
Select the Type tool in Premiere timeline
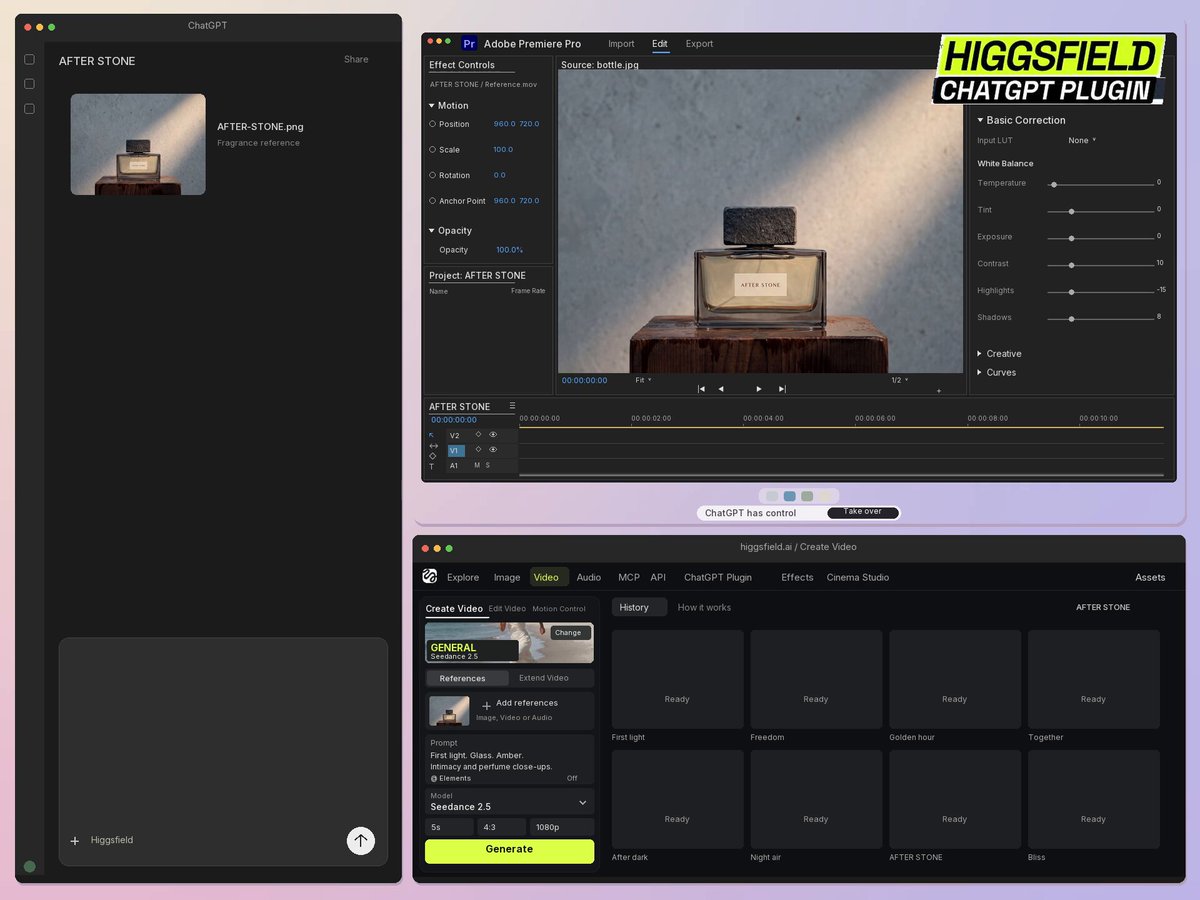(x=432, y=467)
